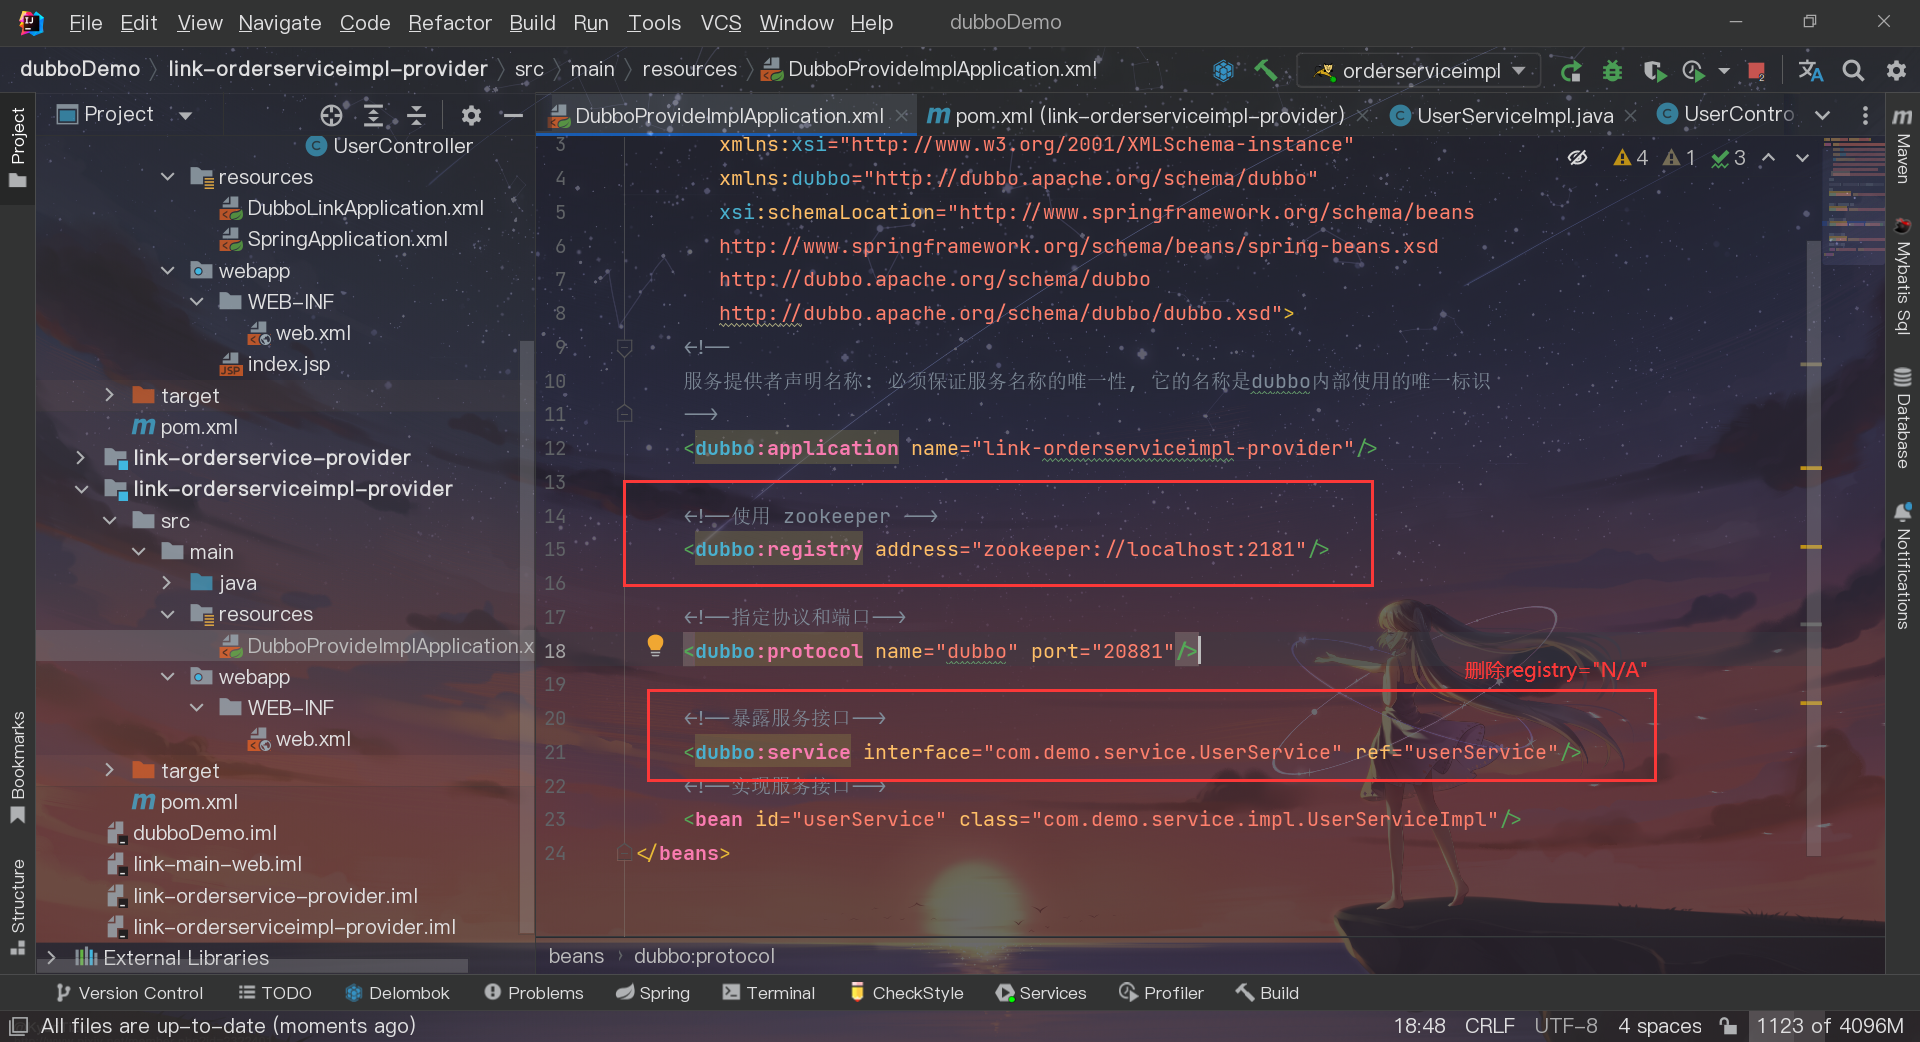
Task: Open the Database tool window
Action: 1903,418
